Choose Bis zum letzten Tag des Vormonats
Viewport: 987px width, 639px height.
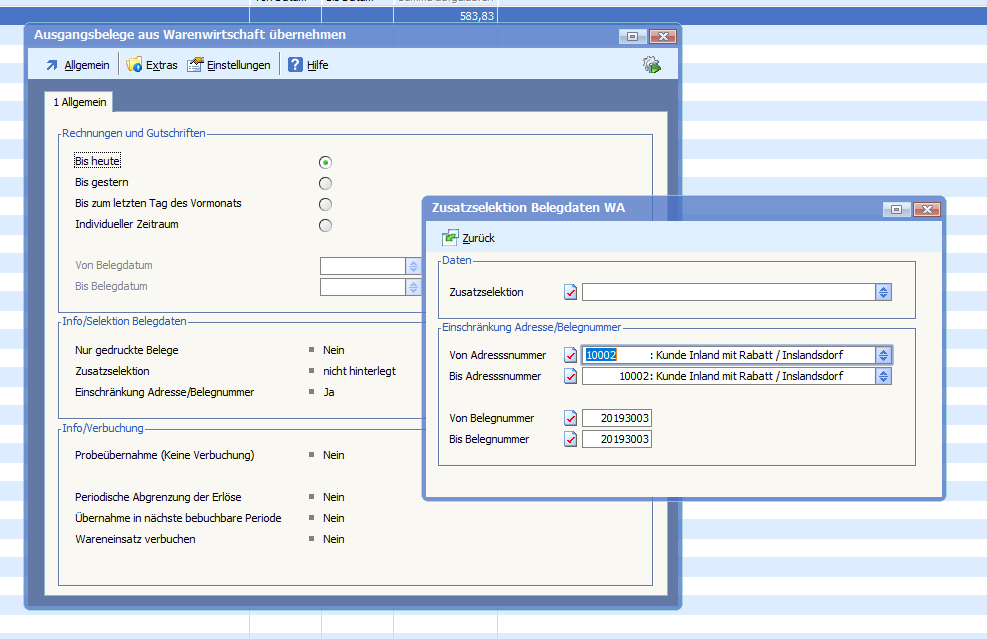(x=325, y=204)
